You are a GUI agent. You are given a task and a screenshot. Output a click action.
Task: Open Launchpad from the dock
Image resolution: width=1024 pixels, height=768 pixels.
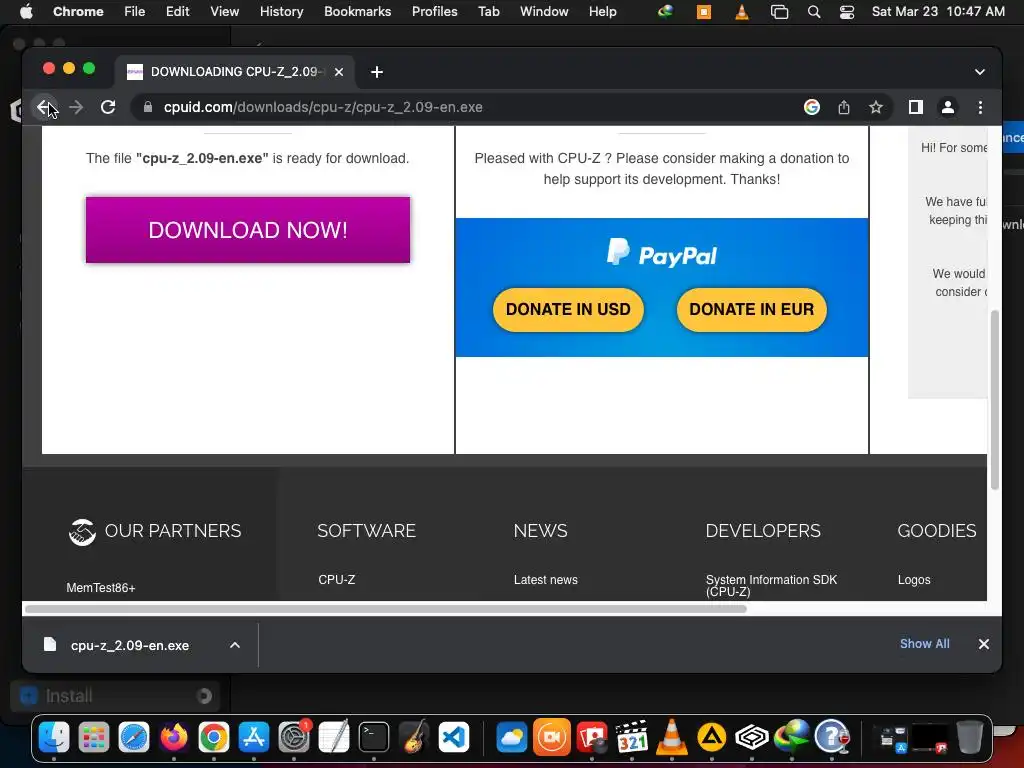(94, 738)
